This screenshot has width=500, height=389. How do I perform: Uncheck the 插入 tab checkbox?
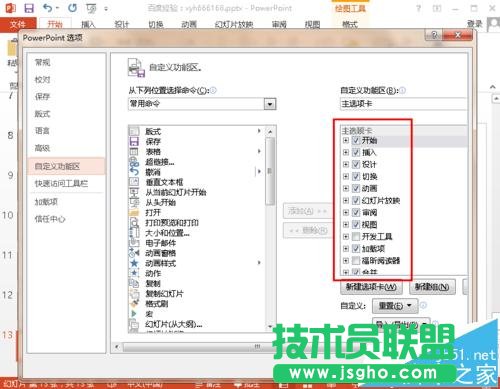(356, 152)
